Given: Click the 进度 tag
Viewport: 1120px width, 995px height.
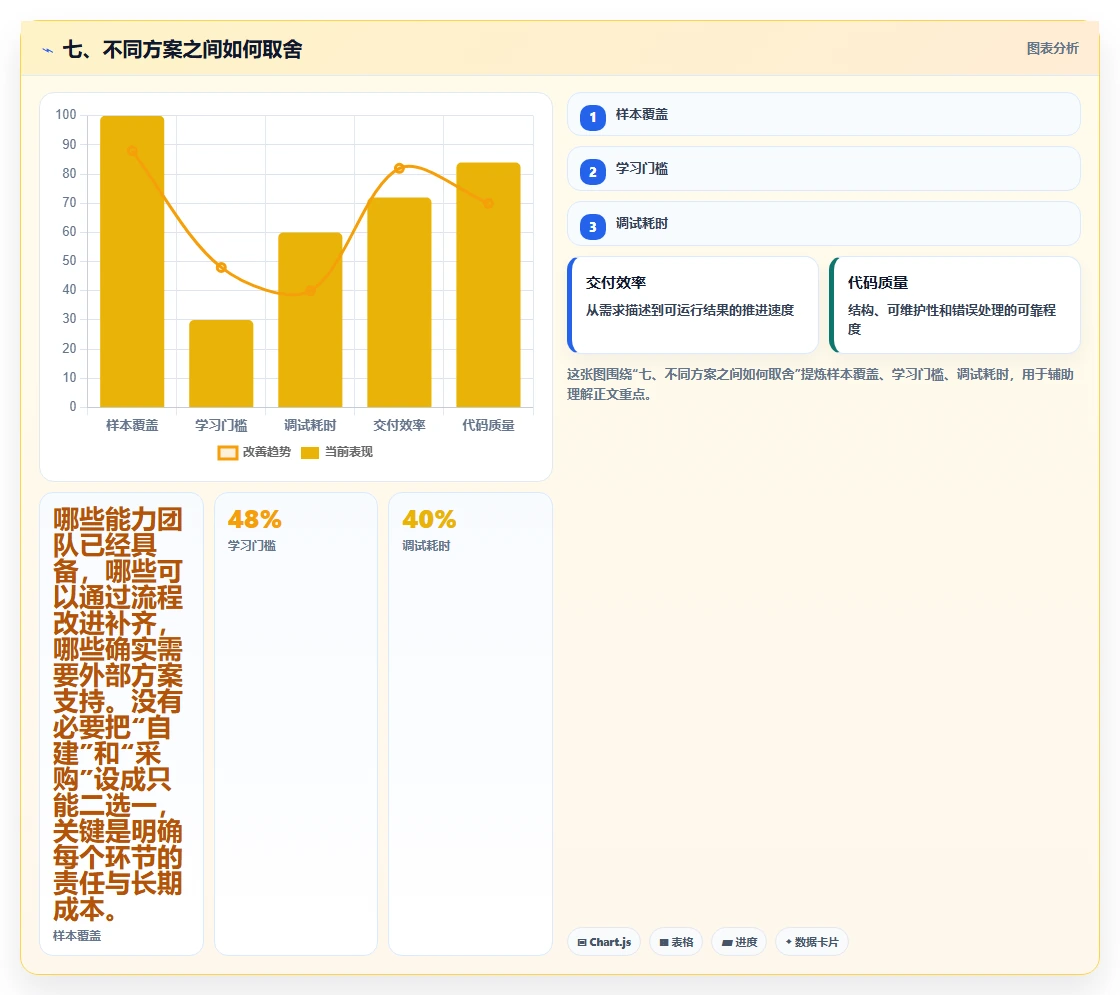Looking at the screenshot, I should 739,942.
